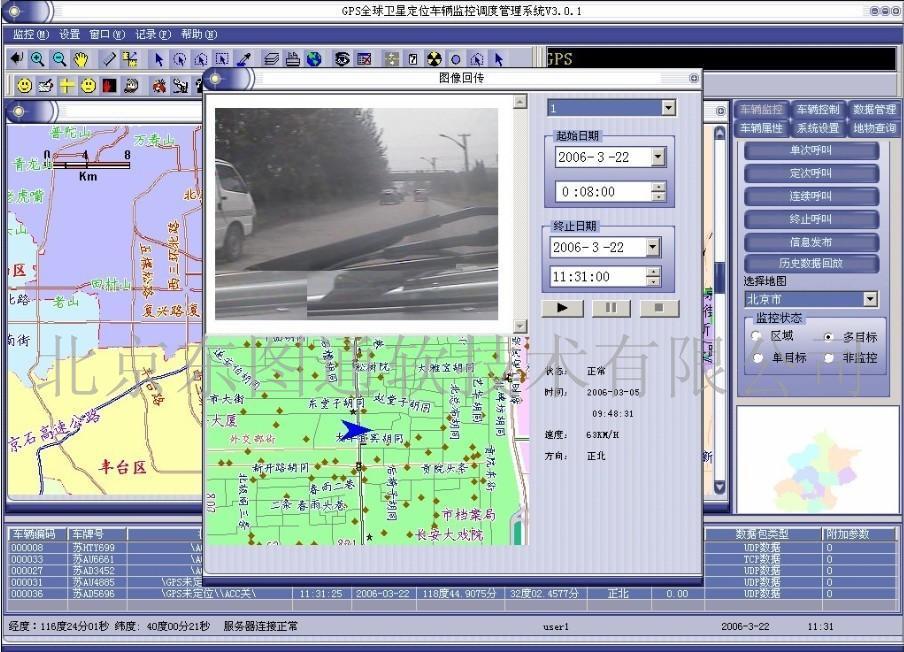Click the pause button in image playback
904x652 pixels.
pyautogui.click(x=611, y=308)
